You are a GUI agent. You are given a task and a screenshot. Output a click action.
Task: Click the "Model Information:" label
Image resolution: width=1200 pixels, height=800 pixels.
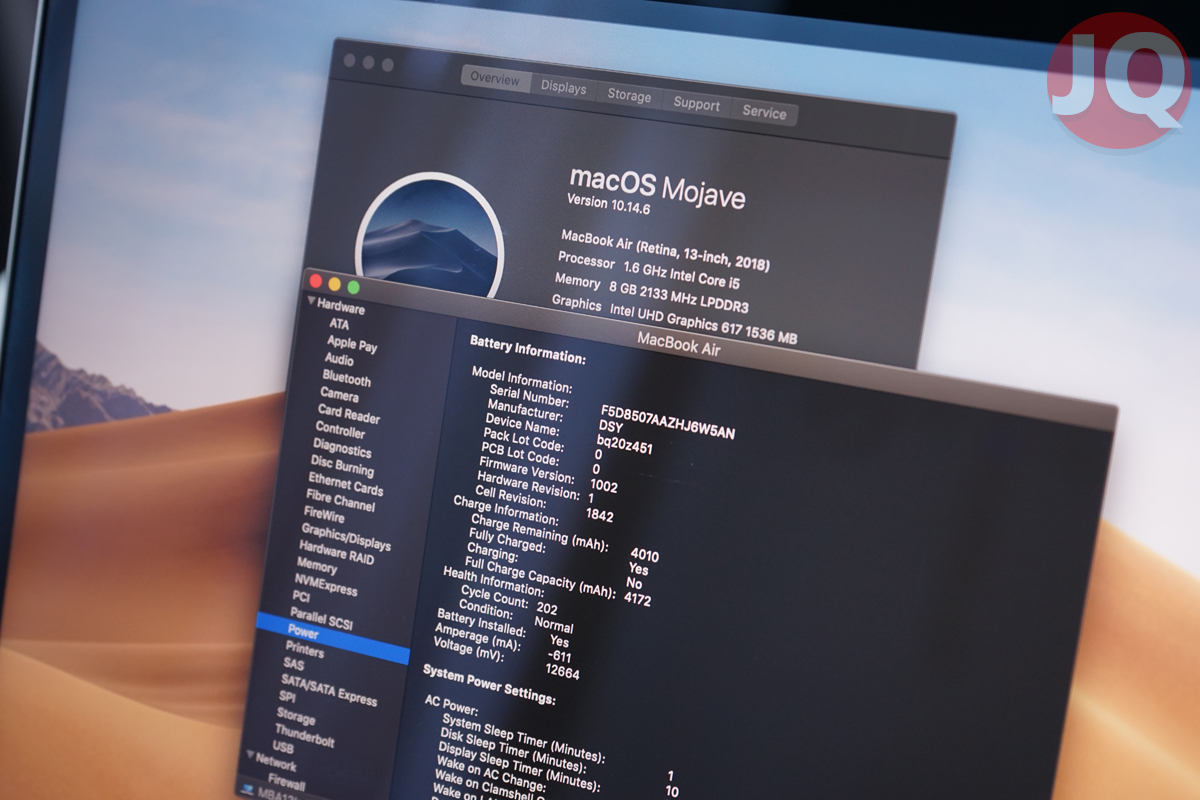coord(522,379)
